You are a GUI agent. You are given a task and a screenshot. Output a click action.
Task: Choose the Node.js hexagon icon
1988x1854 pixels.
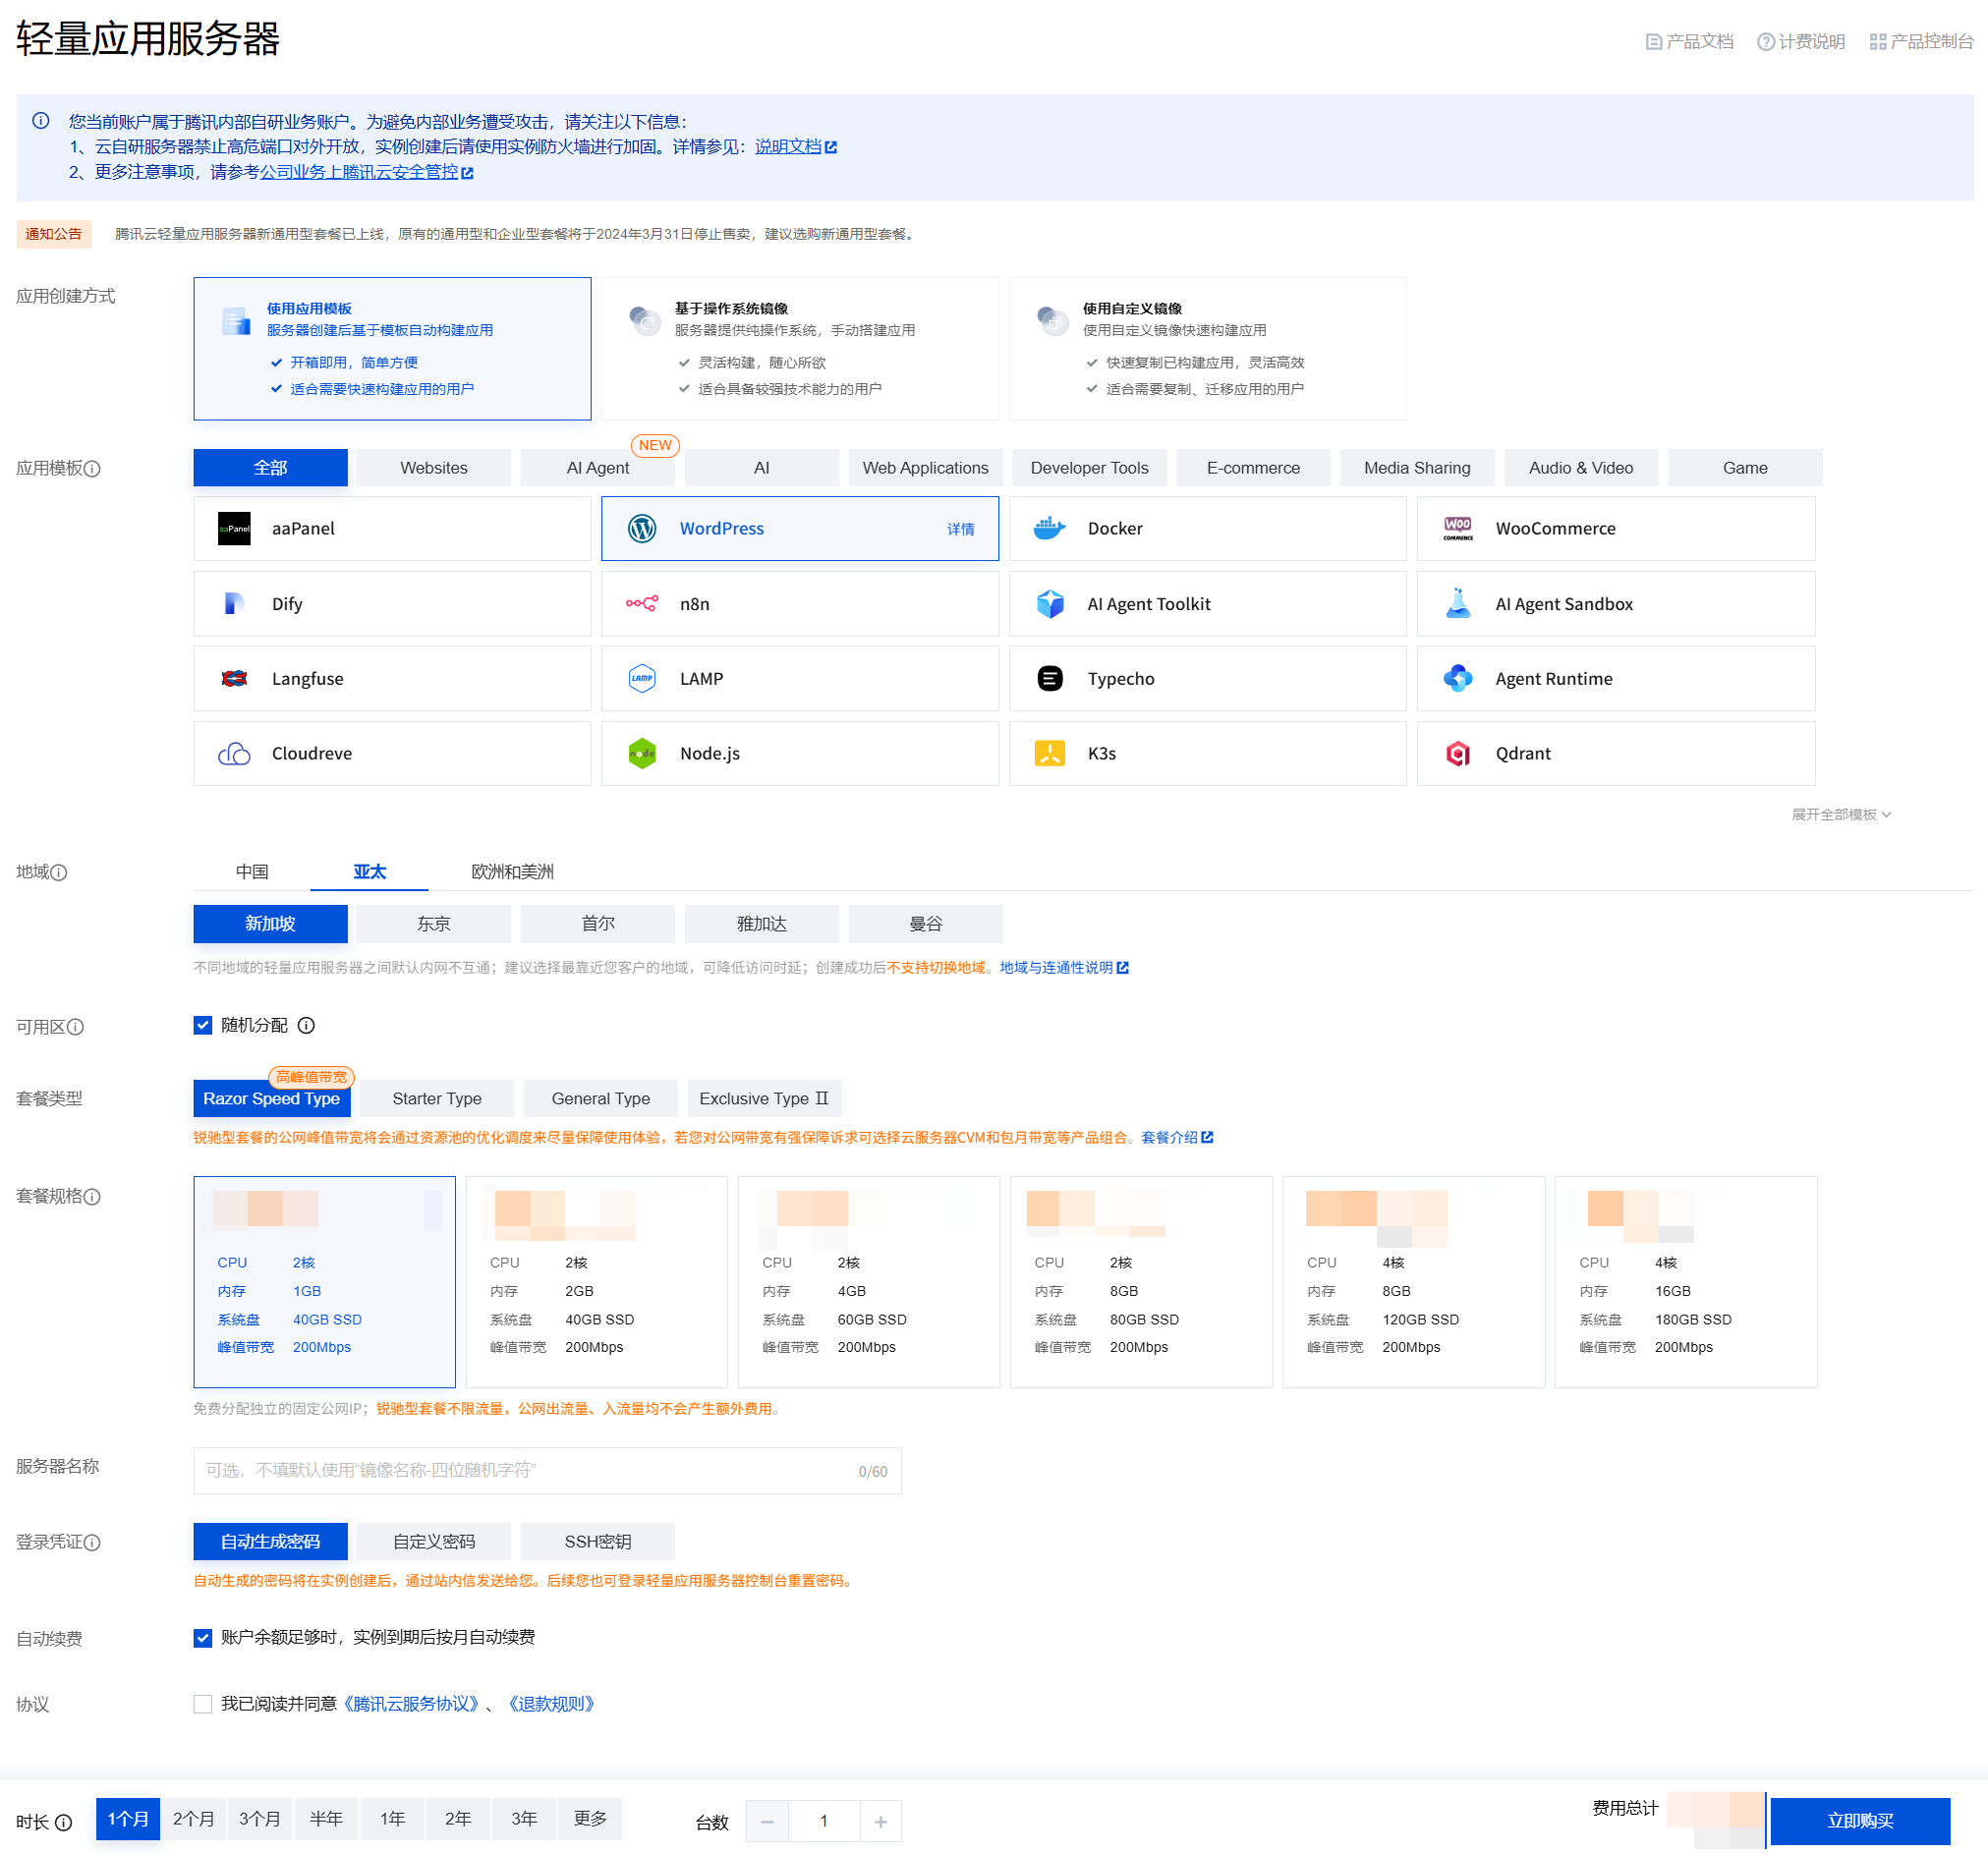click(641, 753)
